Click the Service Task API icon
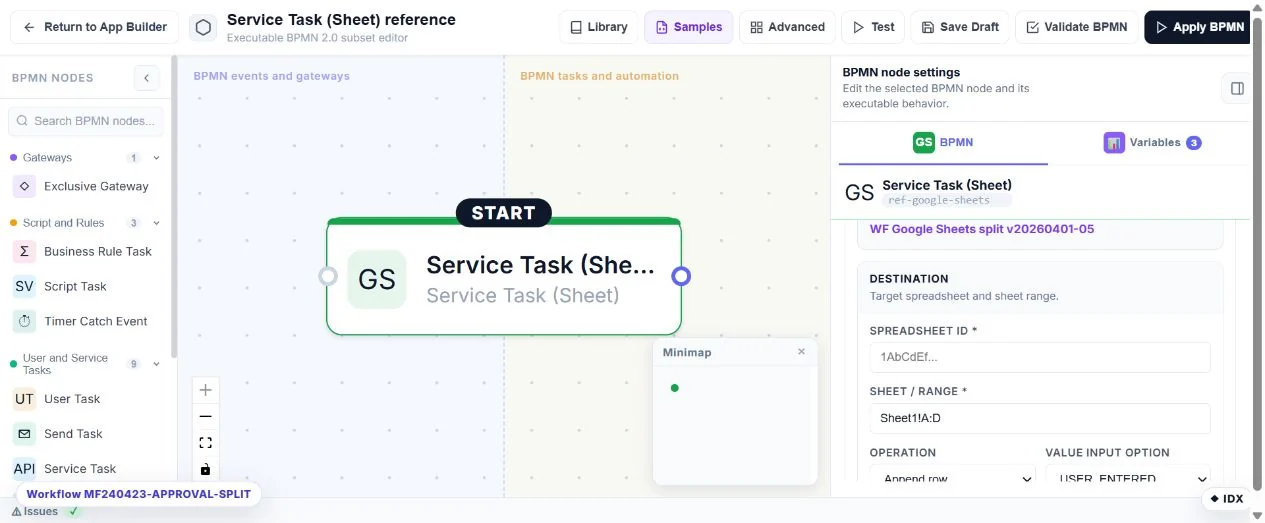The width and height of the screenshot is (1265, 523). (x=25, y=469)
